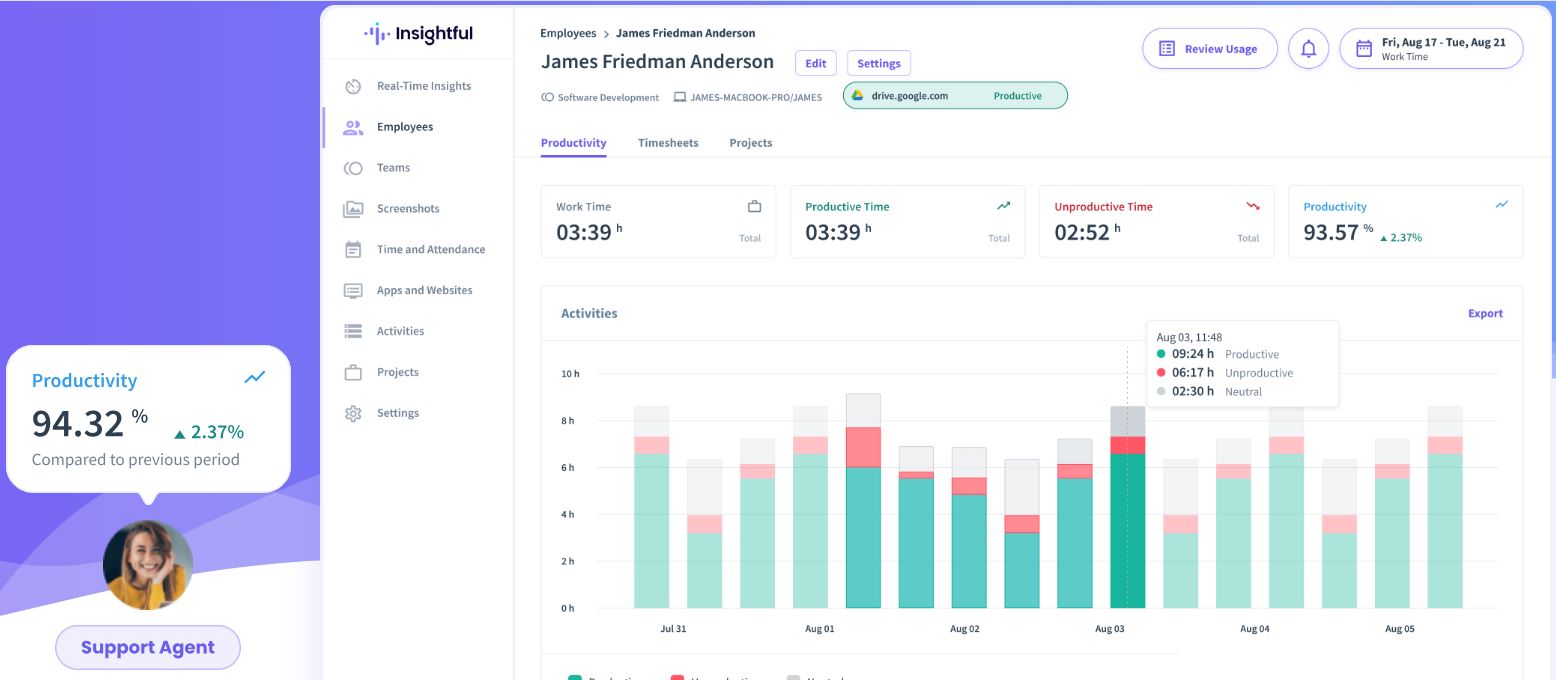Click the notification bell icon
The width and height of the screenshot is (1556, 680).
pos(1308,49)
